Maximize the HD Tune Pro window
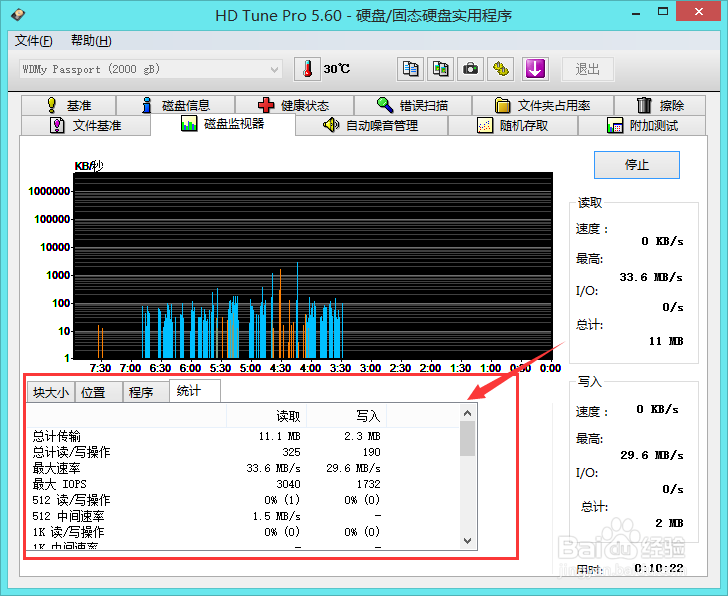The height and width of the screenshot is (596, 728). coord(663,12)
